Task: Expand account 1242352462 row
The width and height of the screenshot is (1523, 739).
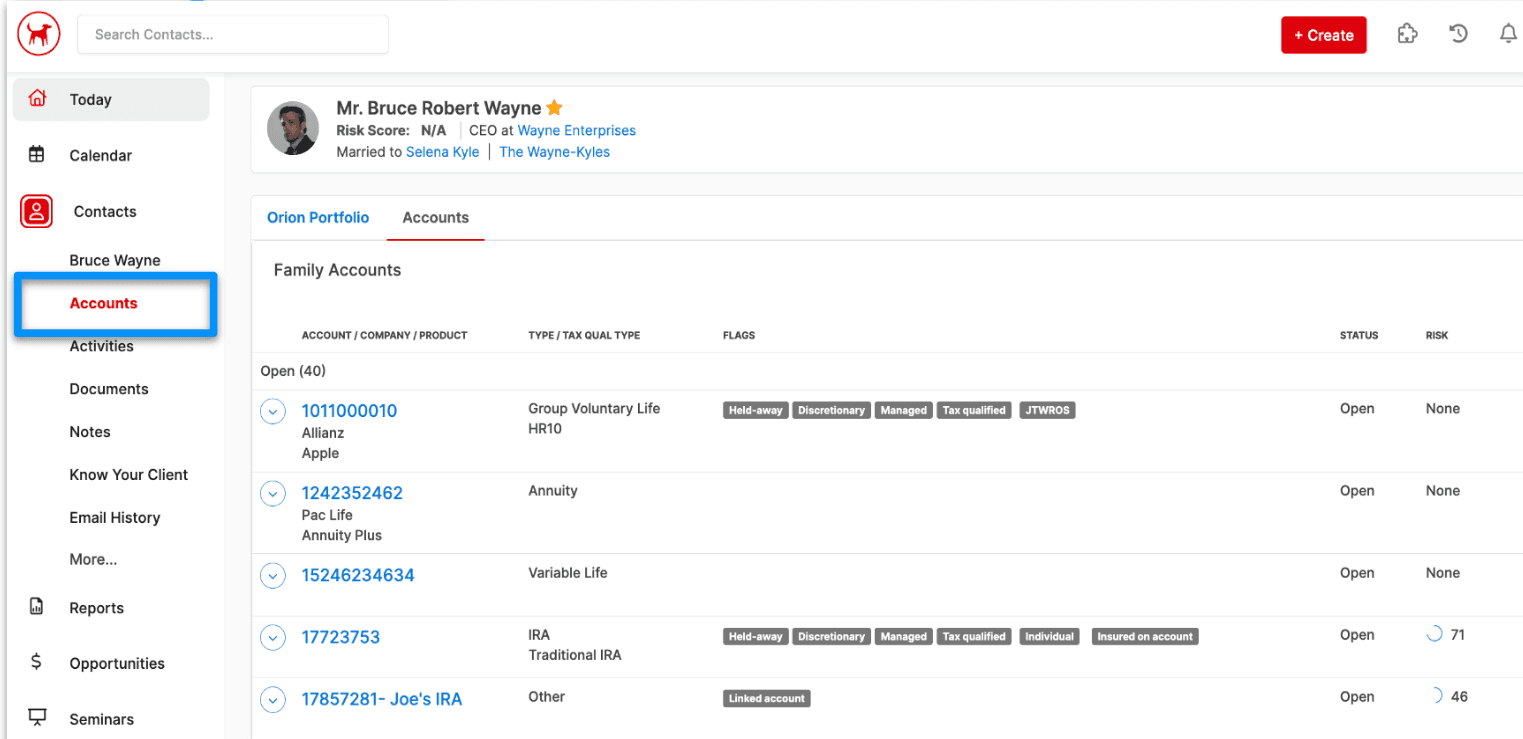Action: pyautogui.click(x=272, y=493)
